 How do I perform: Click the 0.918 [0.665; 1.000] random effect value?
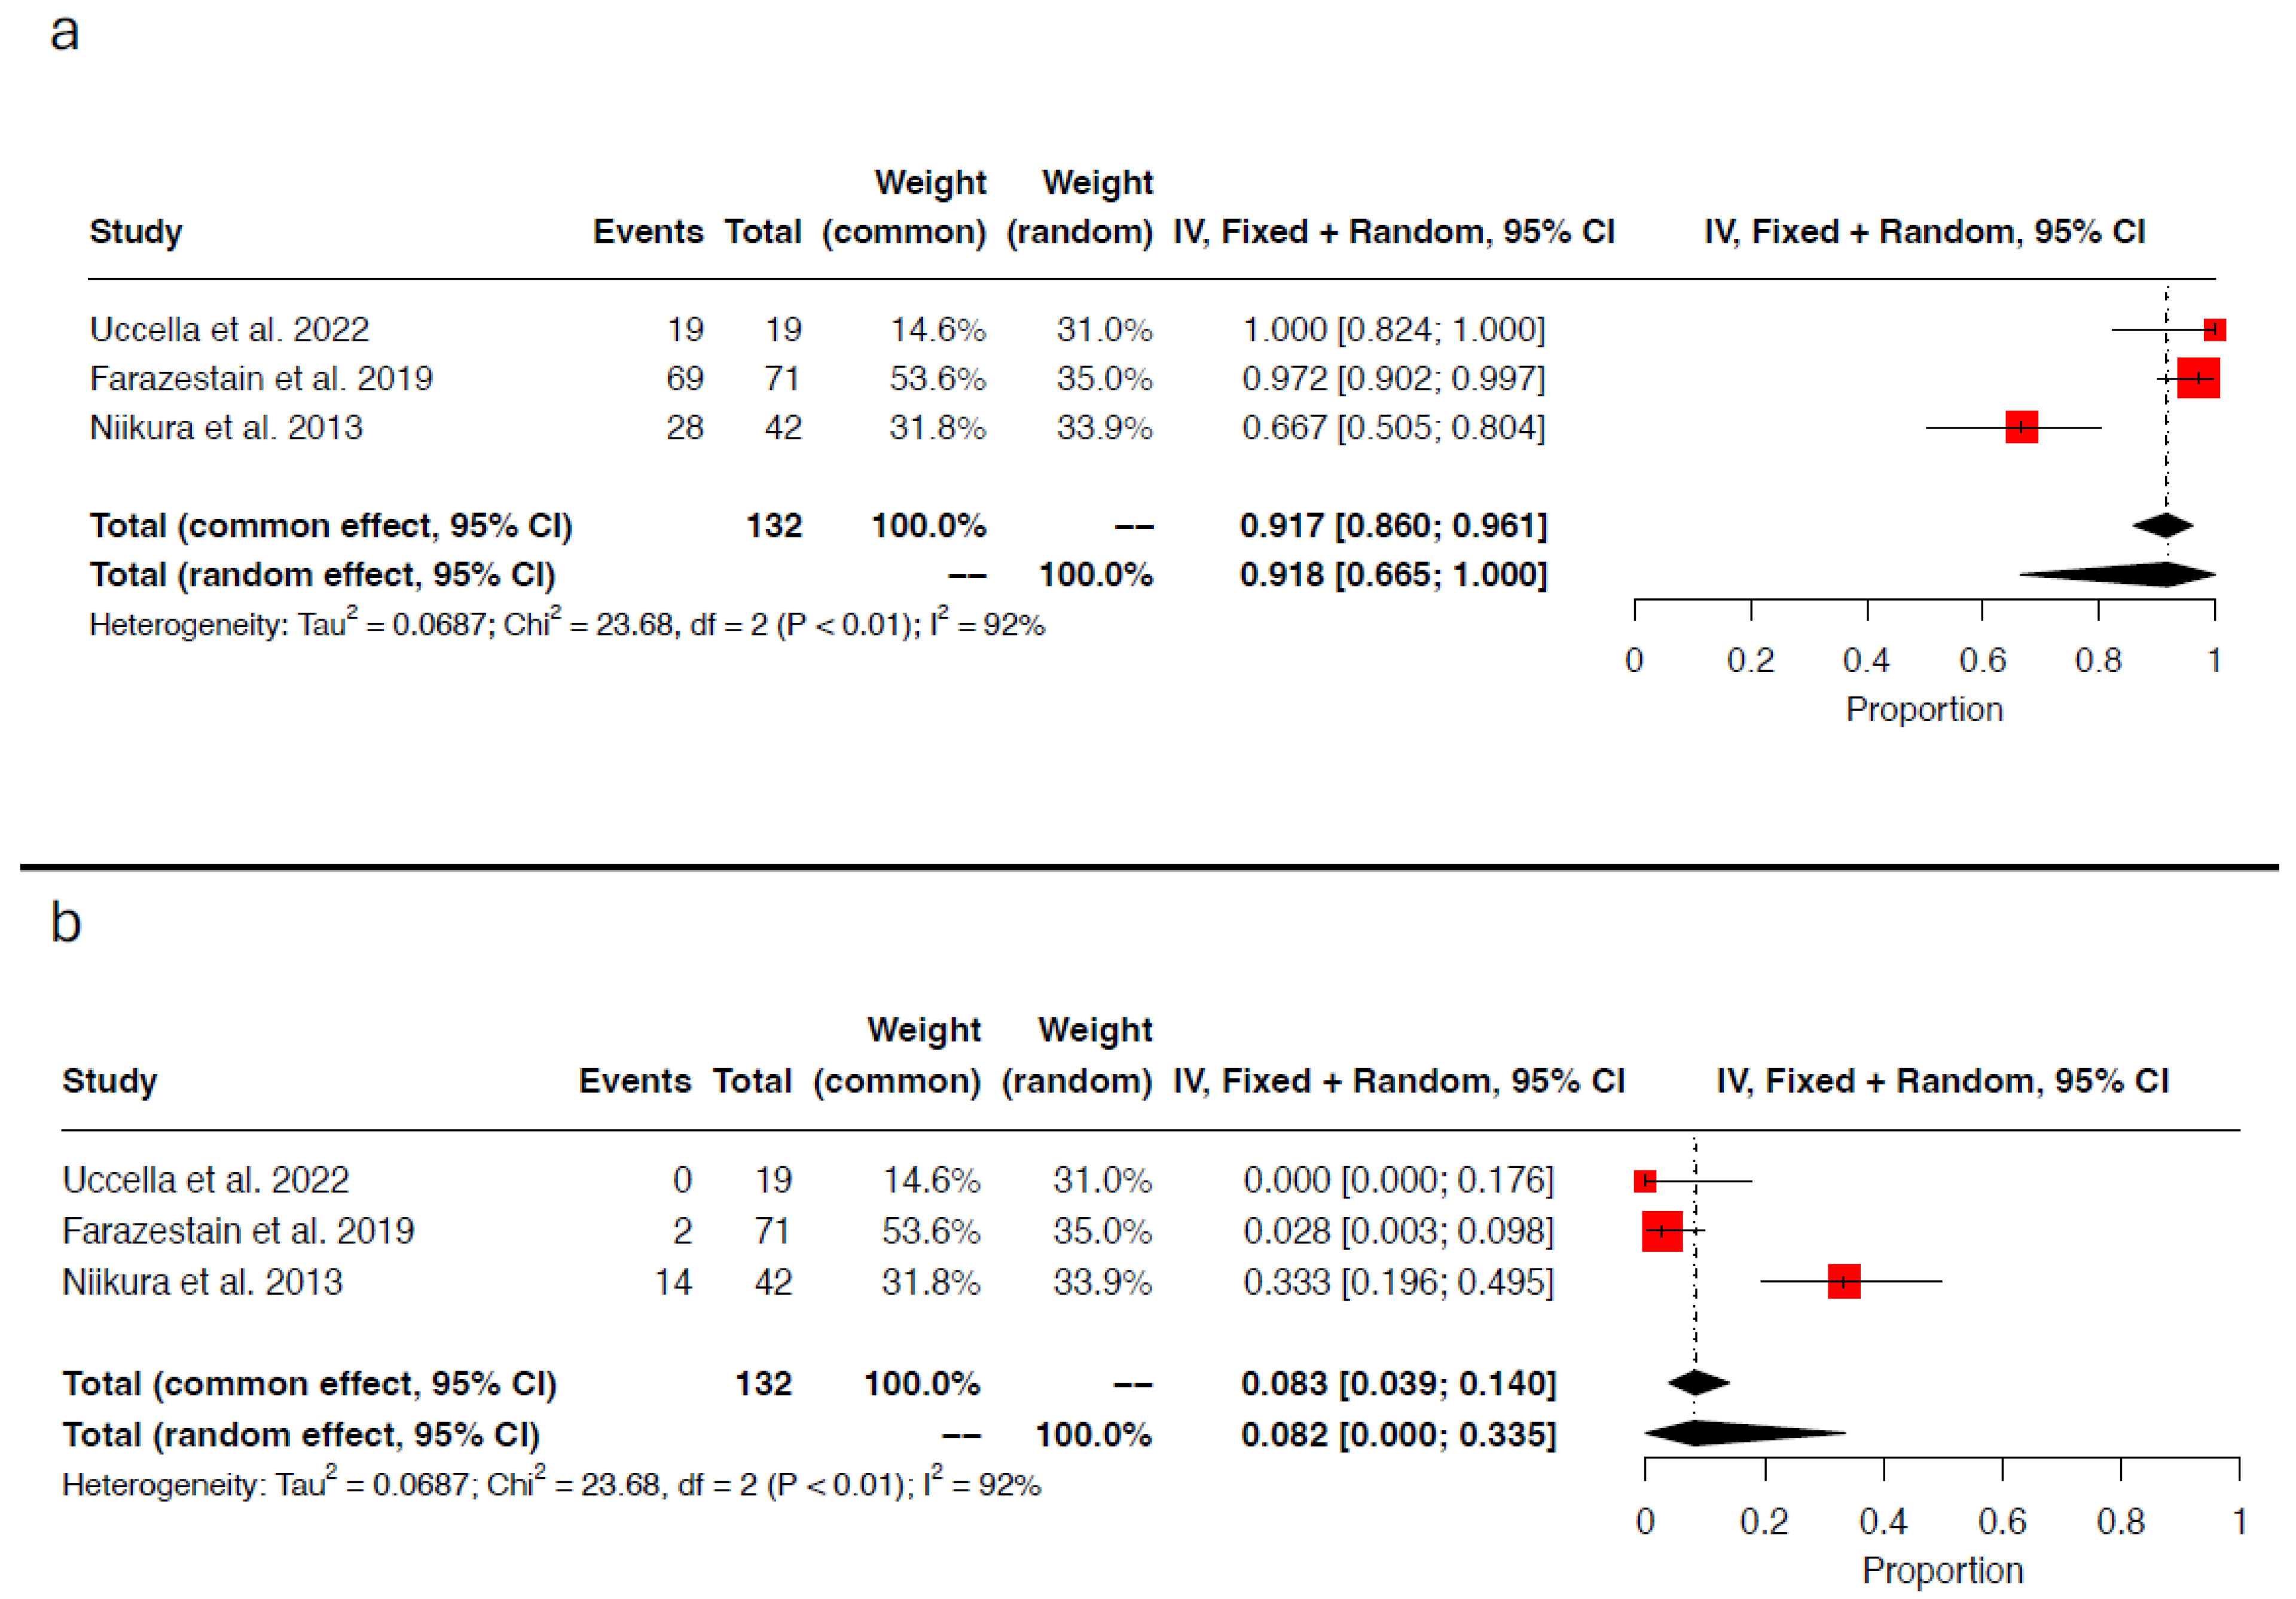point(1393,575)
